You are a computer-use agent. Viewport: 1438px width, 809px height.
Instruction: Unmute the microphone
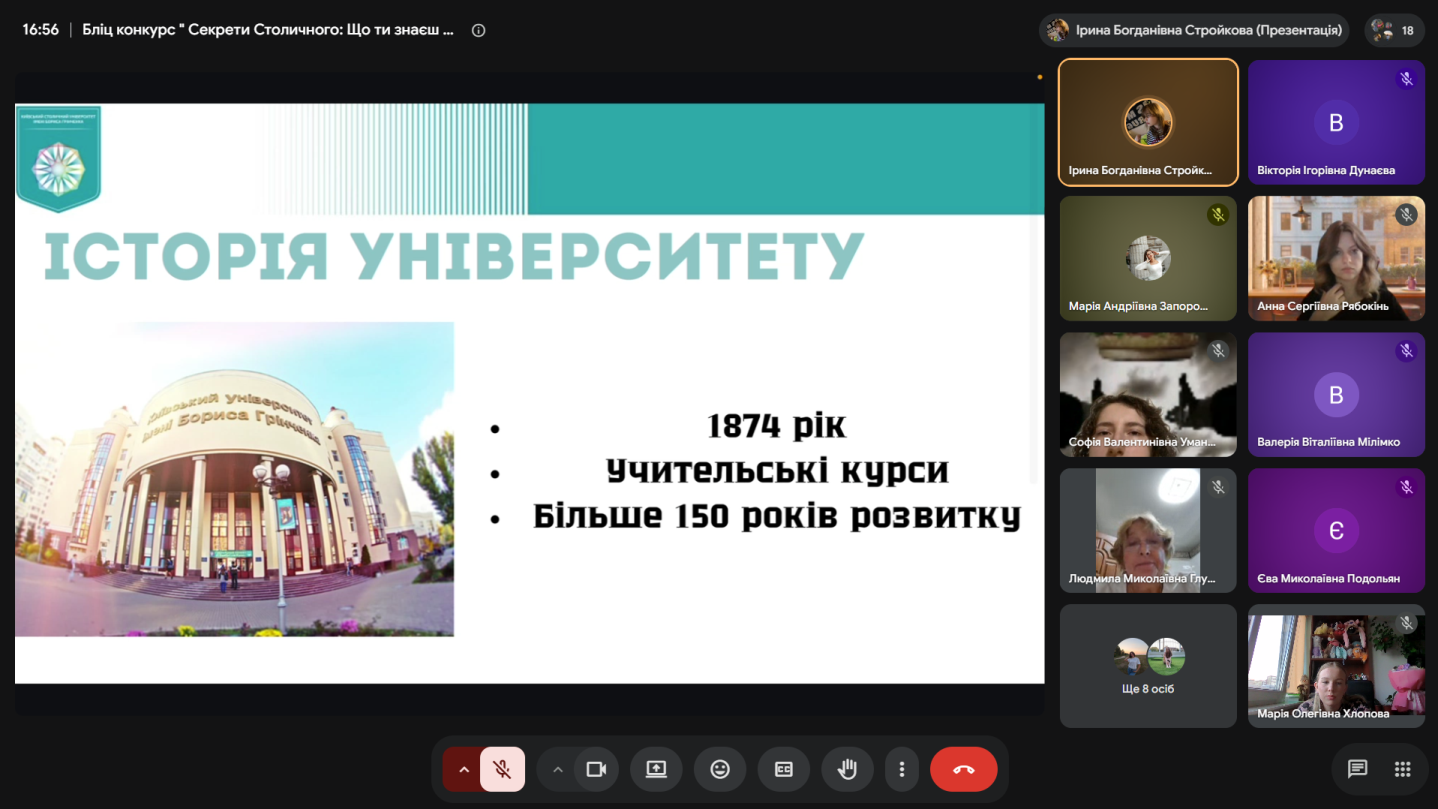click(502, 769)
